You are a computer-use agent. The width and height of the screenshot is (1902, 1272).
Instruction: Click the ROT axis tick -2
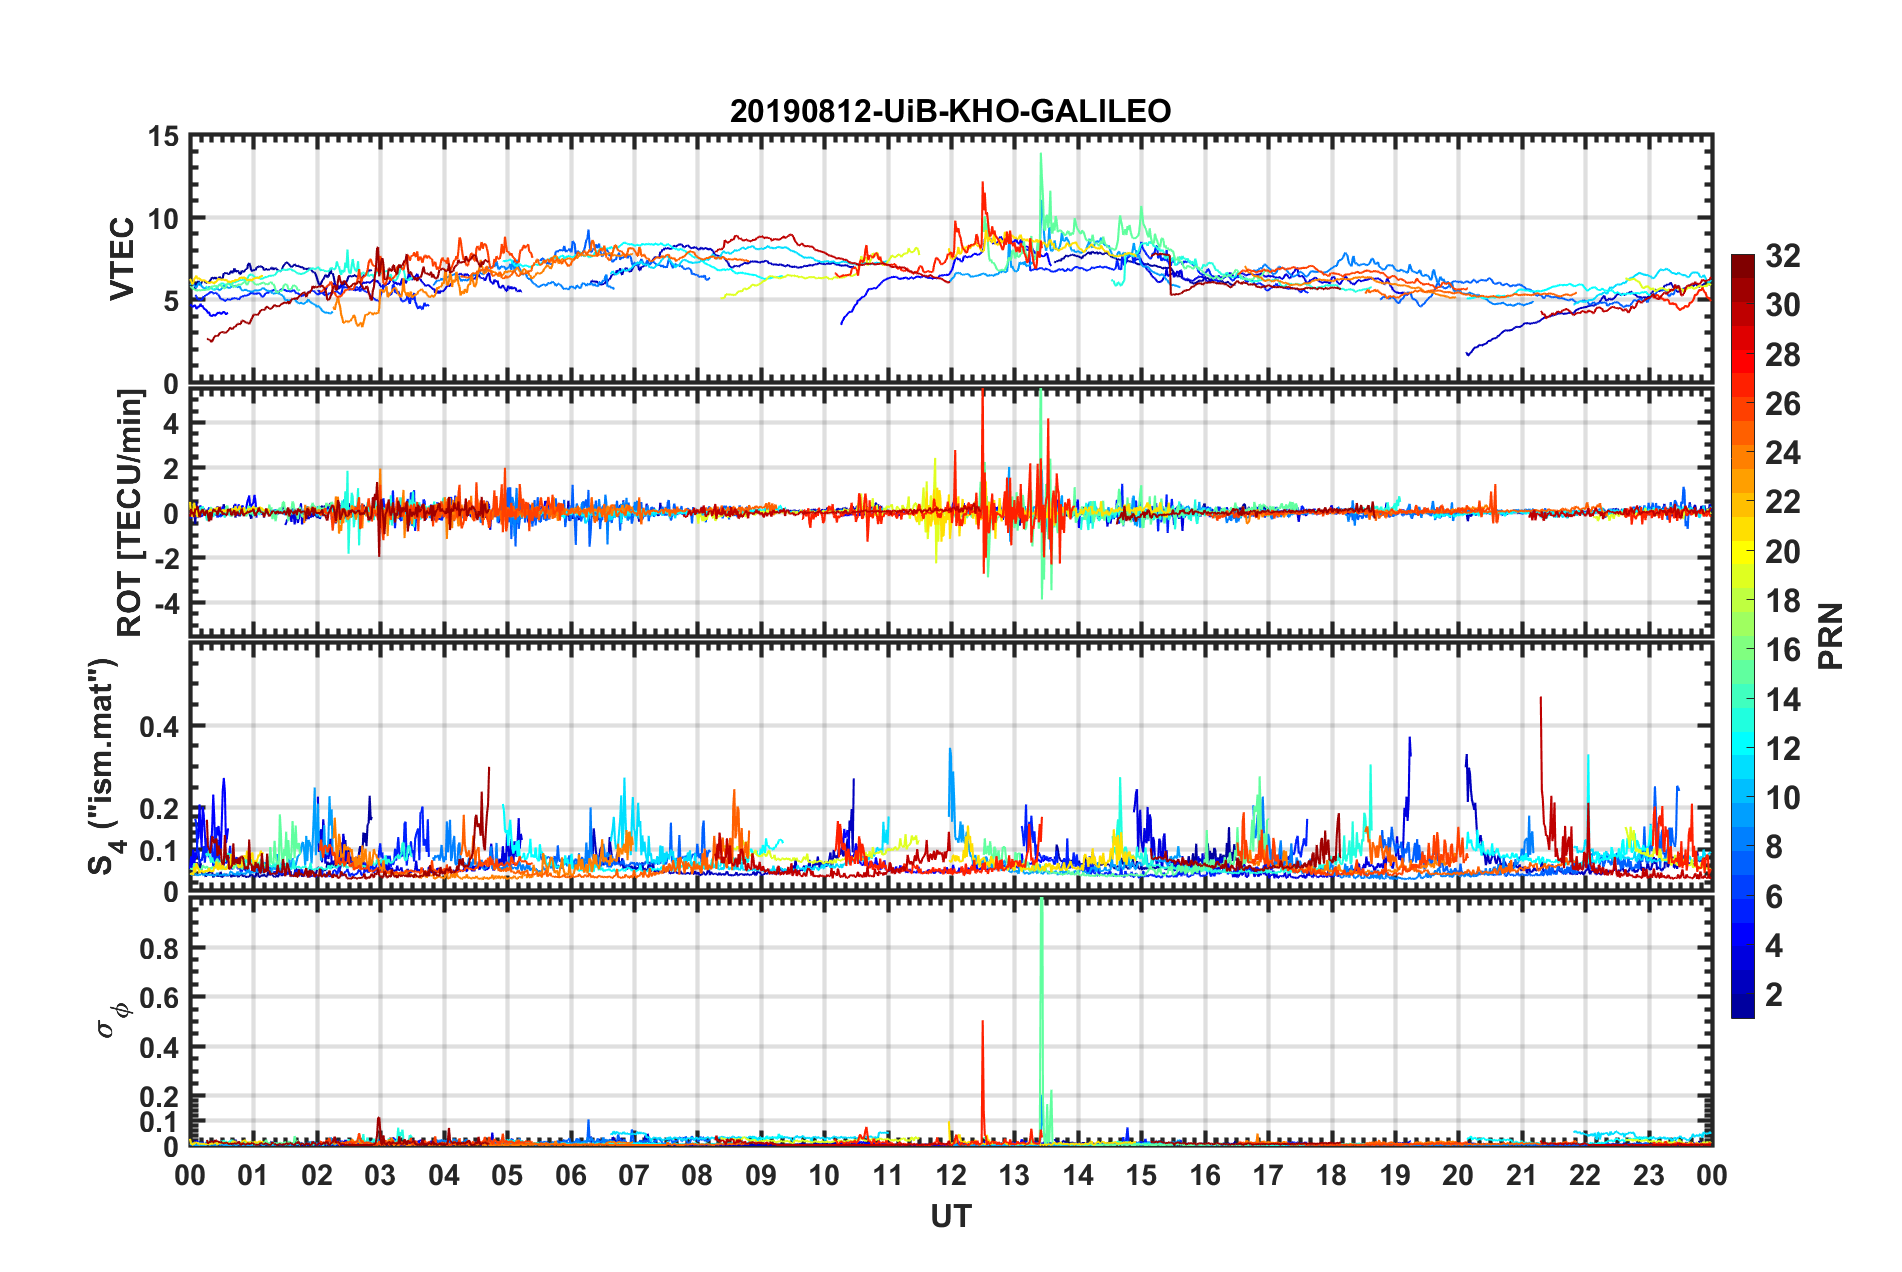[166, 558]
